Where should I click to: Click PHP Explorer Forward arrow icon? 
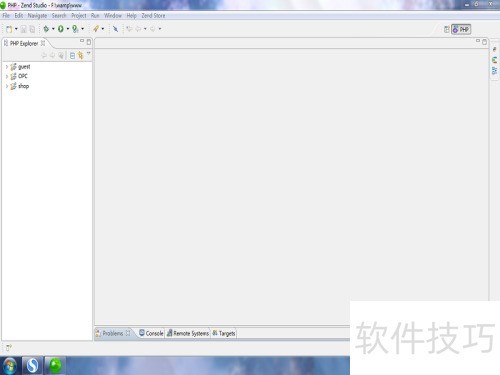point(52,55)
